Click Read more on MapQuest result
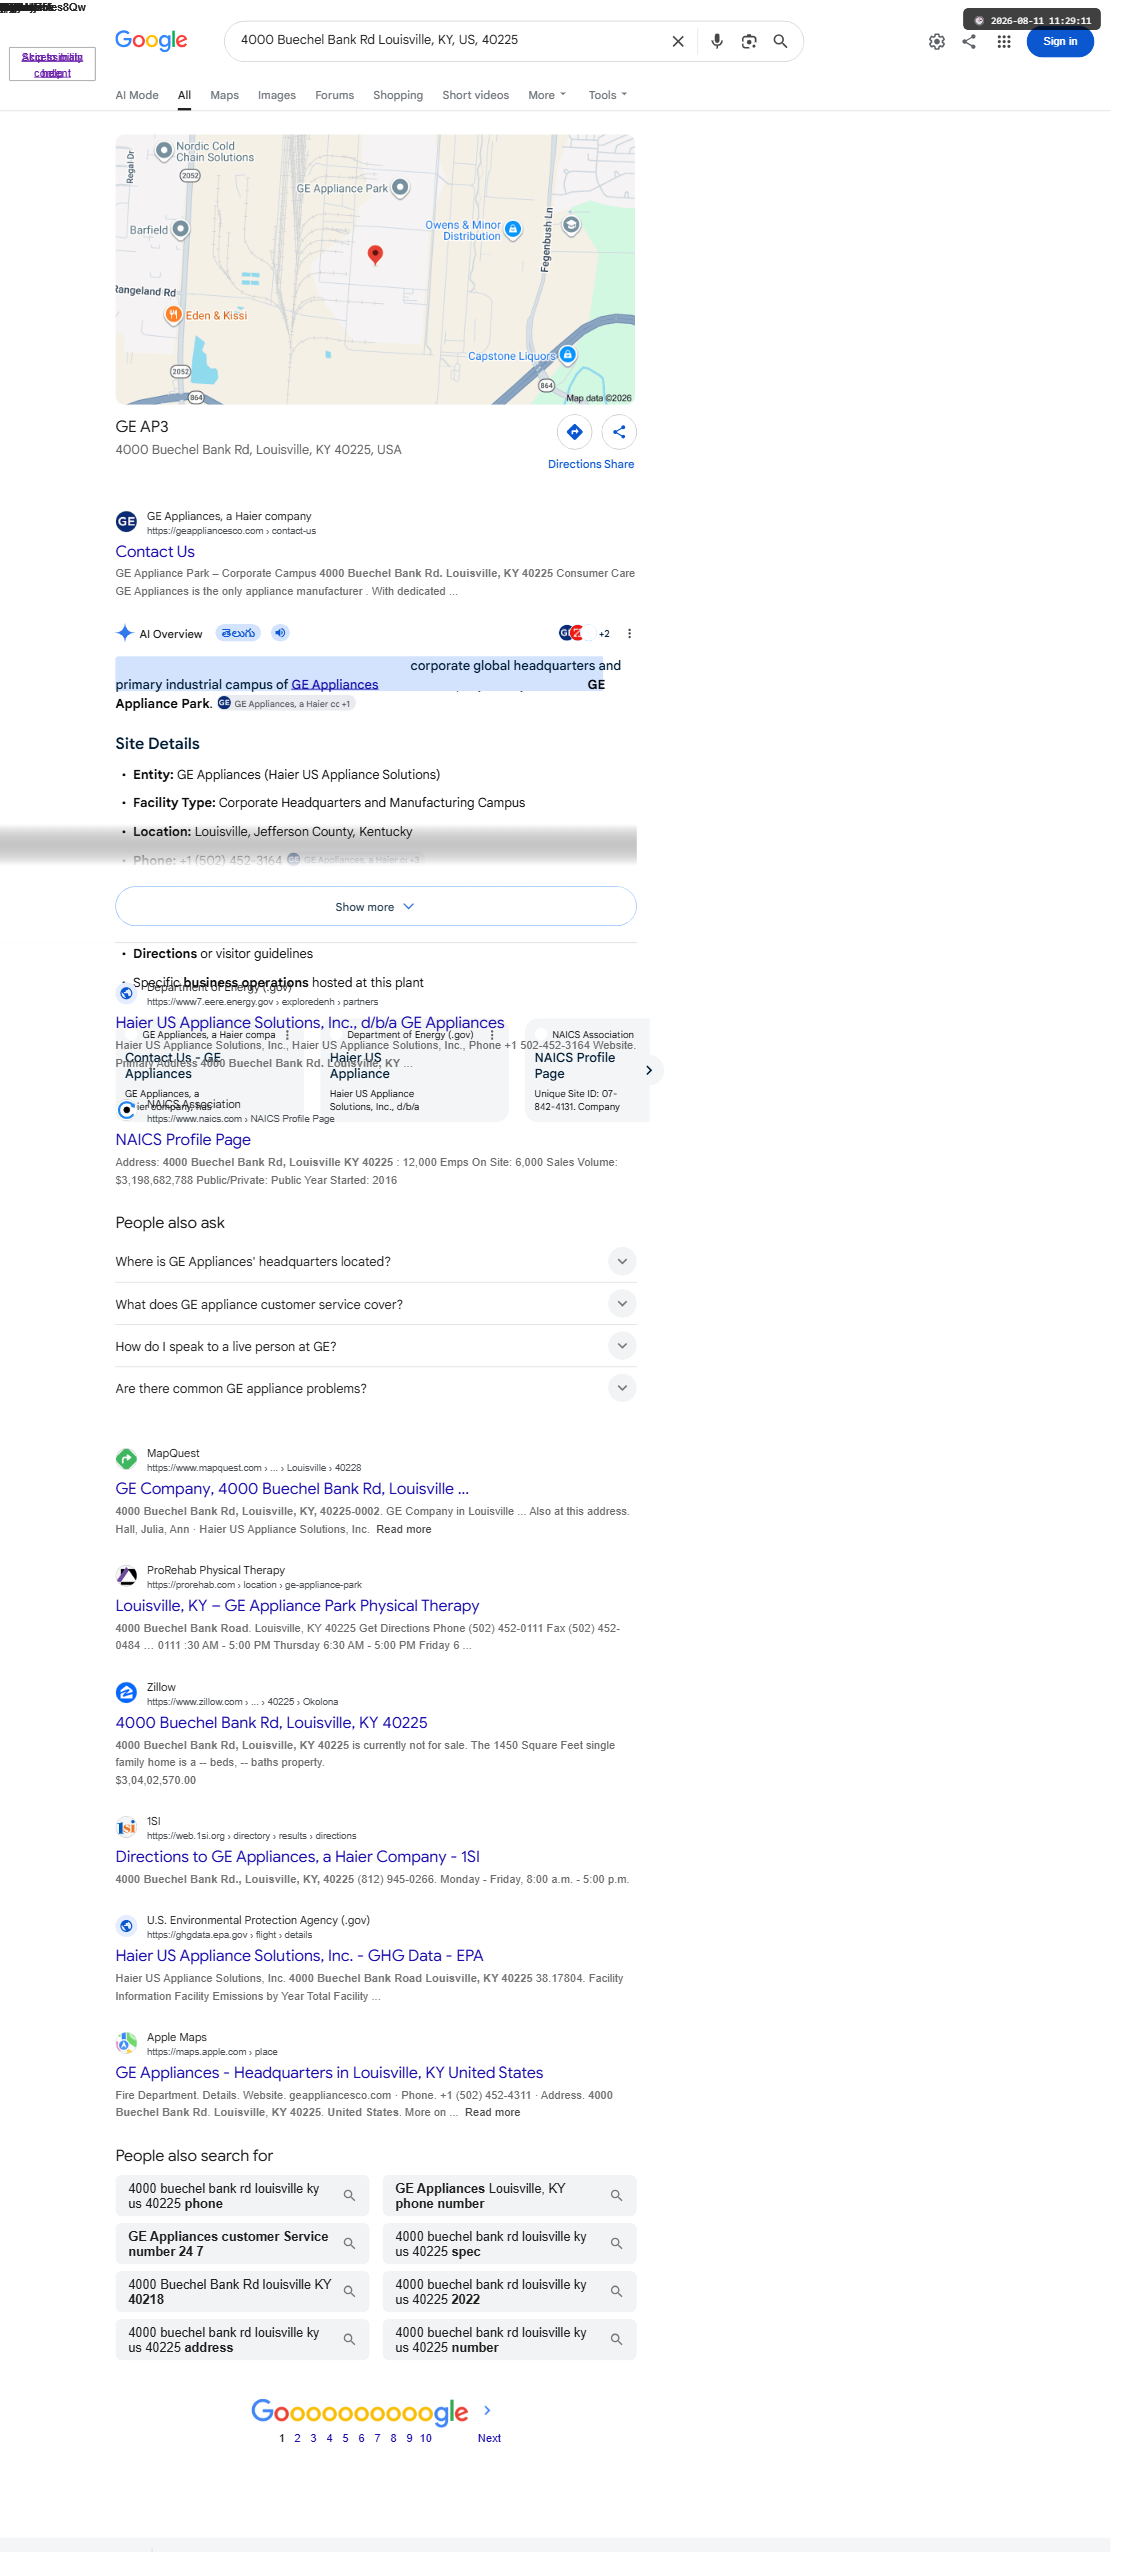This screenshot has height=2552, width=1124. click(404, 1529)
